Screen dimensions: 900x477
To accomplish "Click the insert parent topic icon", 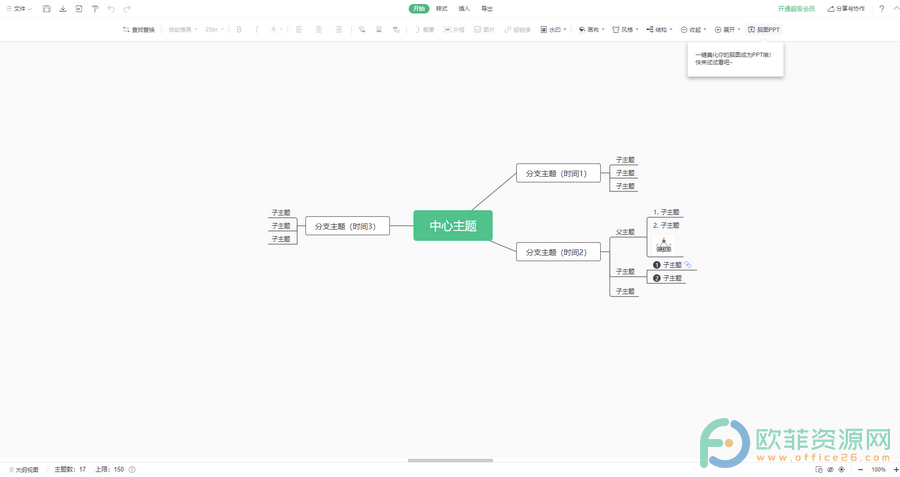I will click(396, 29).
